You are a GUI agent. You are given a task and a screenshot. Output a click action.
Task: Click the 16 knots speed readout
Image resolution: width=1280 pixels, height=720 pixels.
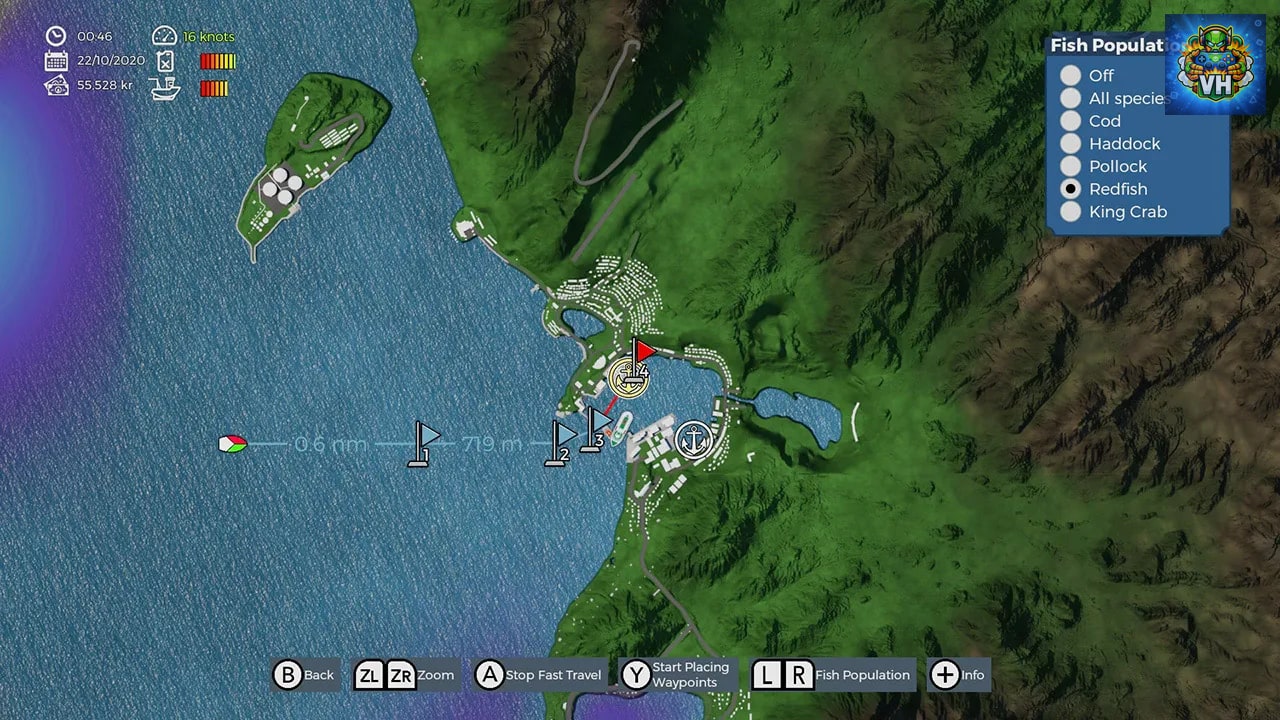(x=209, y=37)
